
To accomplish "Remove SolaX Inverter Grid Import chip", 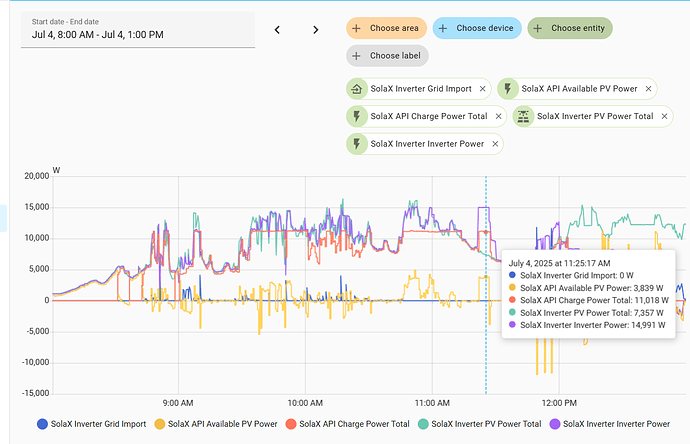I will pos(482,89).
